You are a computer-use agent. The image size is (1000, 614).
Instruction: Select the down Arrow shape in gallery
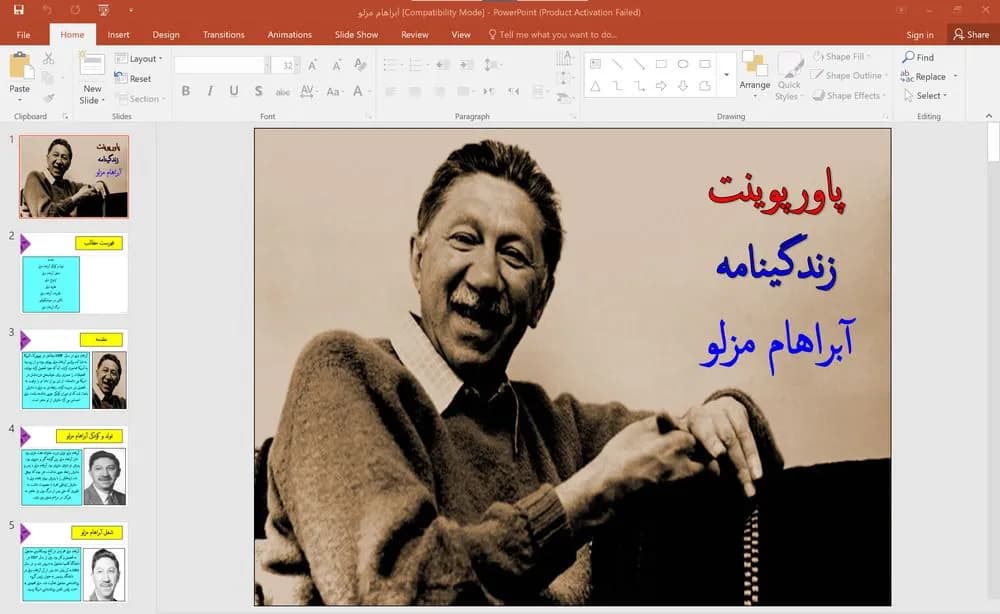683,86
